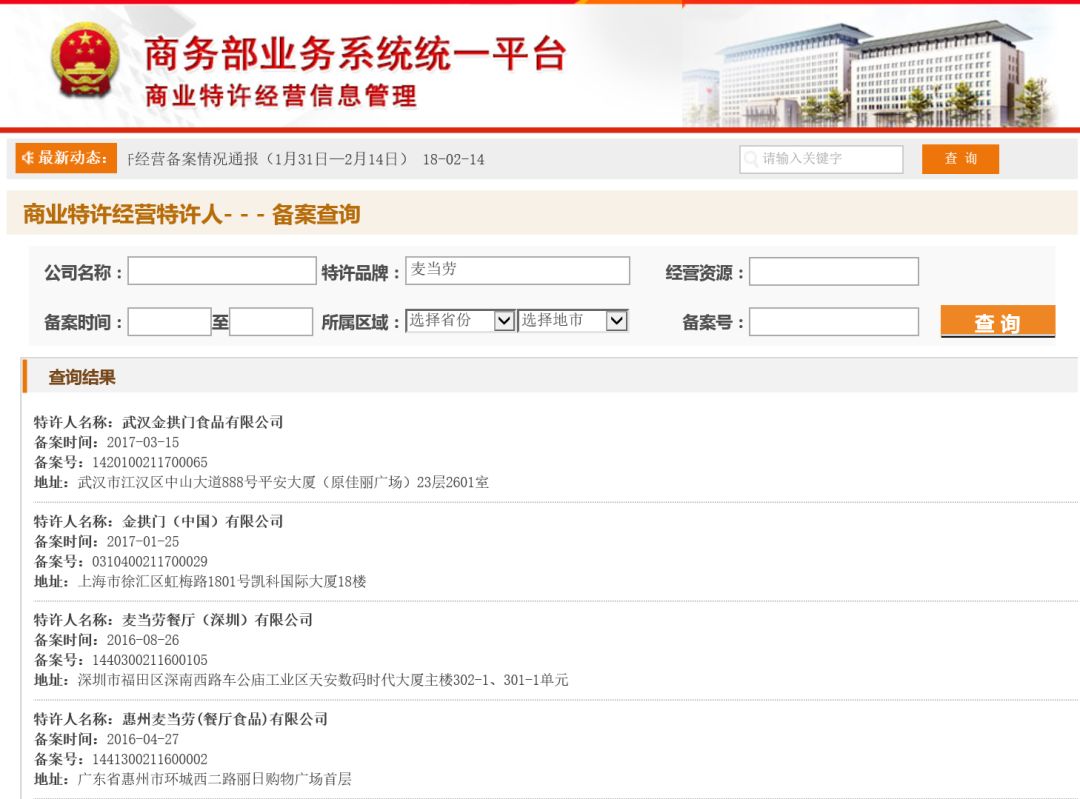Click the 广东省惠州市环城西二路 address line
Viewport: 1080px width, 799px height.
click(x=214, y=779)
